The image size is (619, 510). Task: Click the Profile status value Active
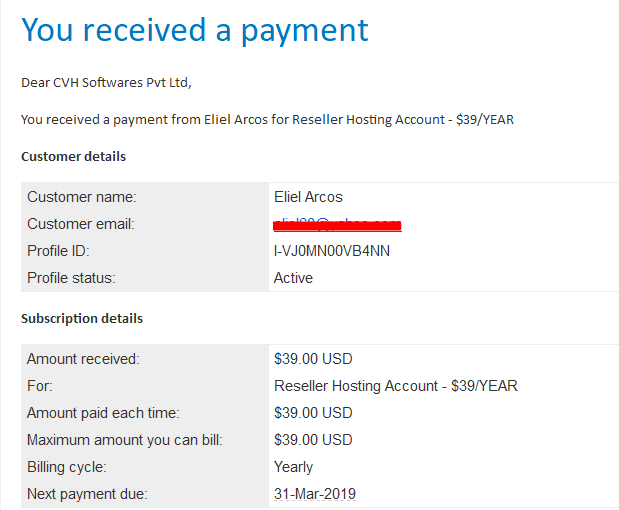293,278
